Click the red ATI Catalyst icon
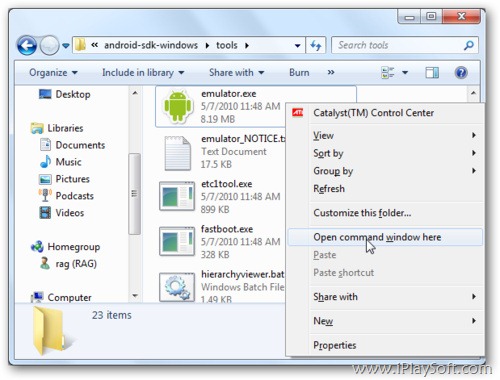 point(298,113)
